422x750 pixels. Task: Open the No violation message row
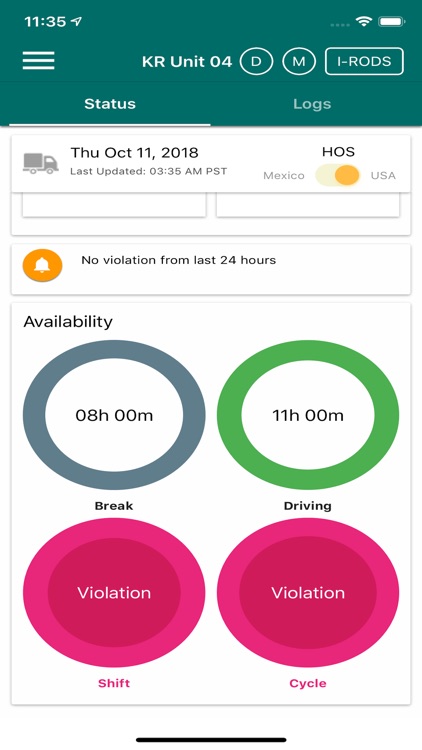tap(211, 269)
